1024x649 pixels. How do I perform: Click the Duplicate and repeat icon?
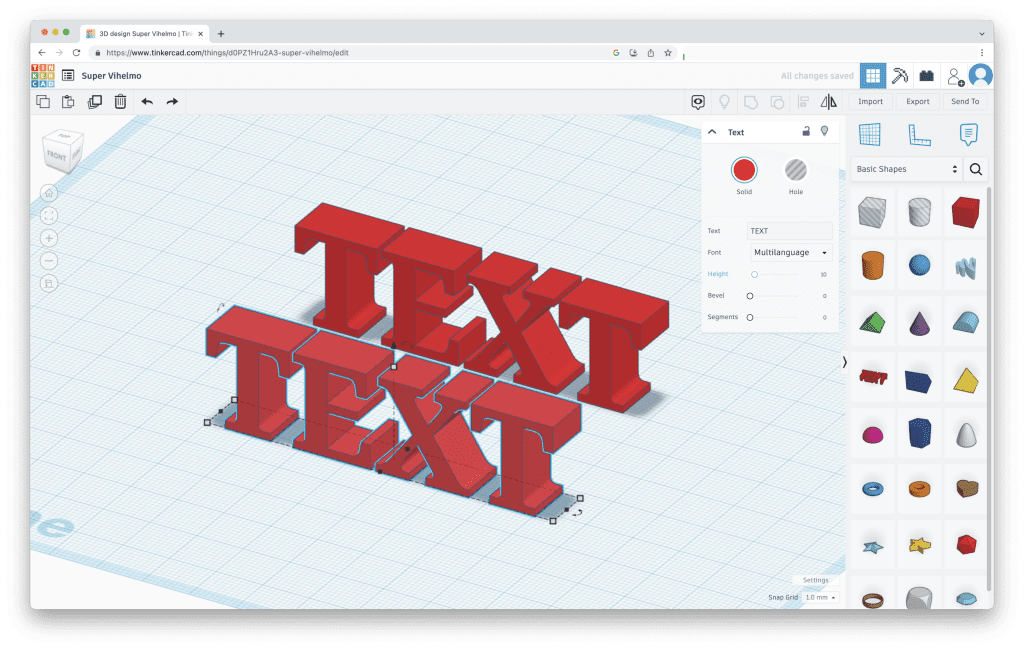point(94,101)
